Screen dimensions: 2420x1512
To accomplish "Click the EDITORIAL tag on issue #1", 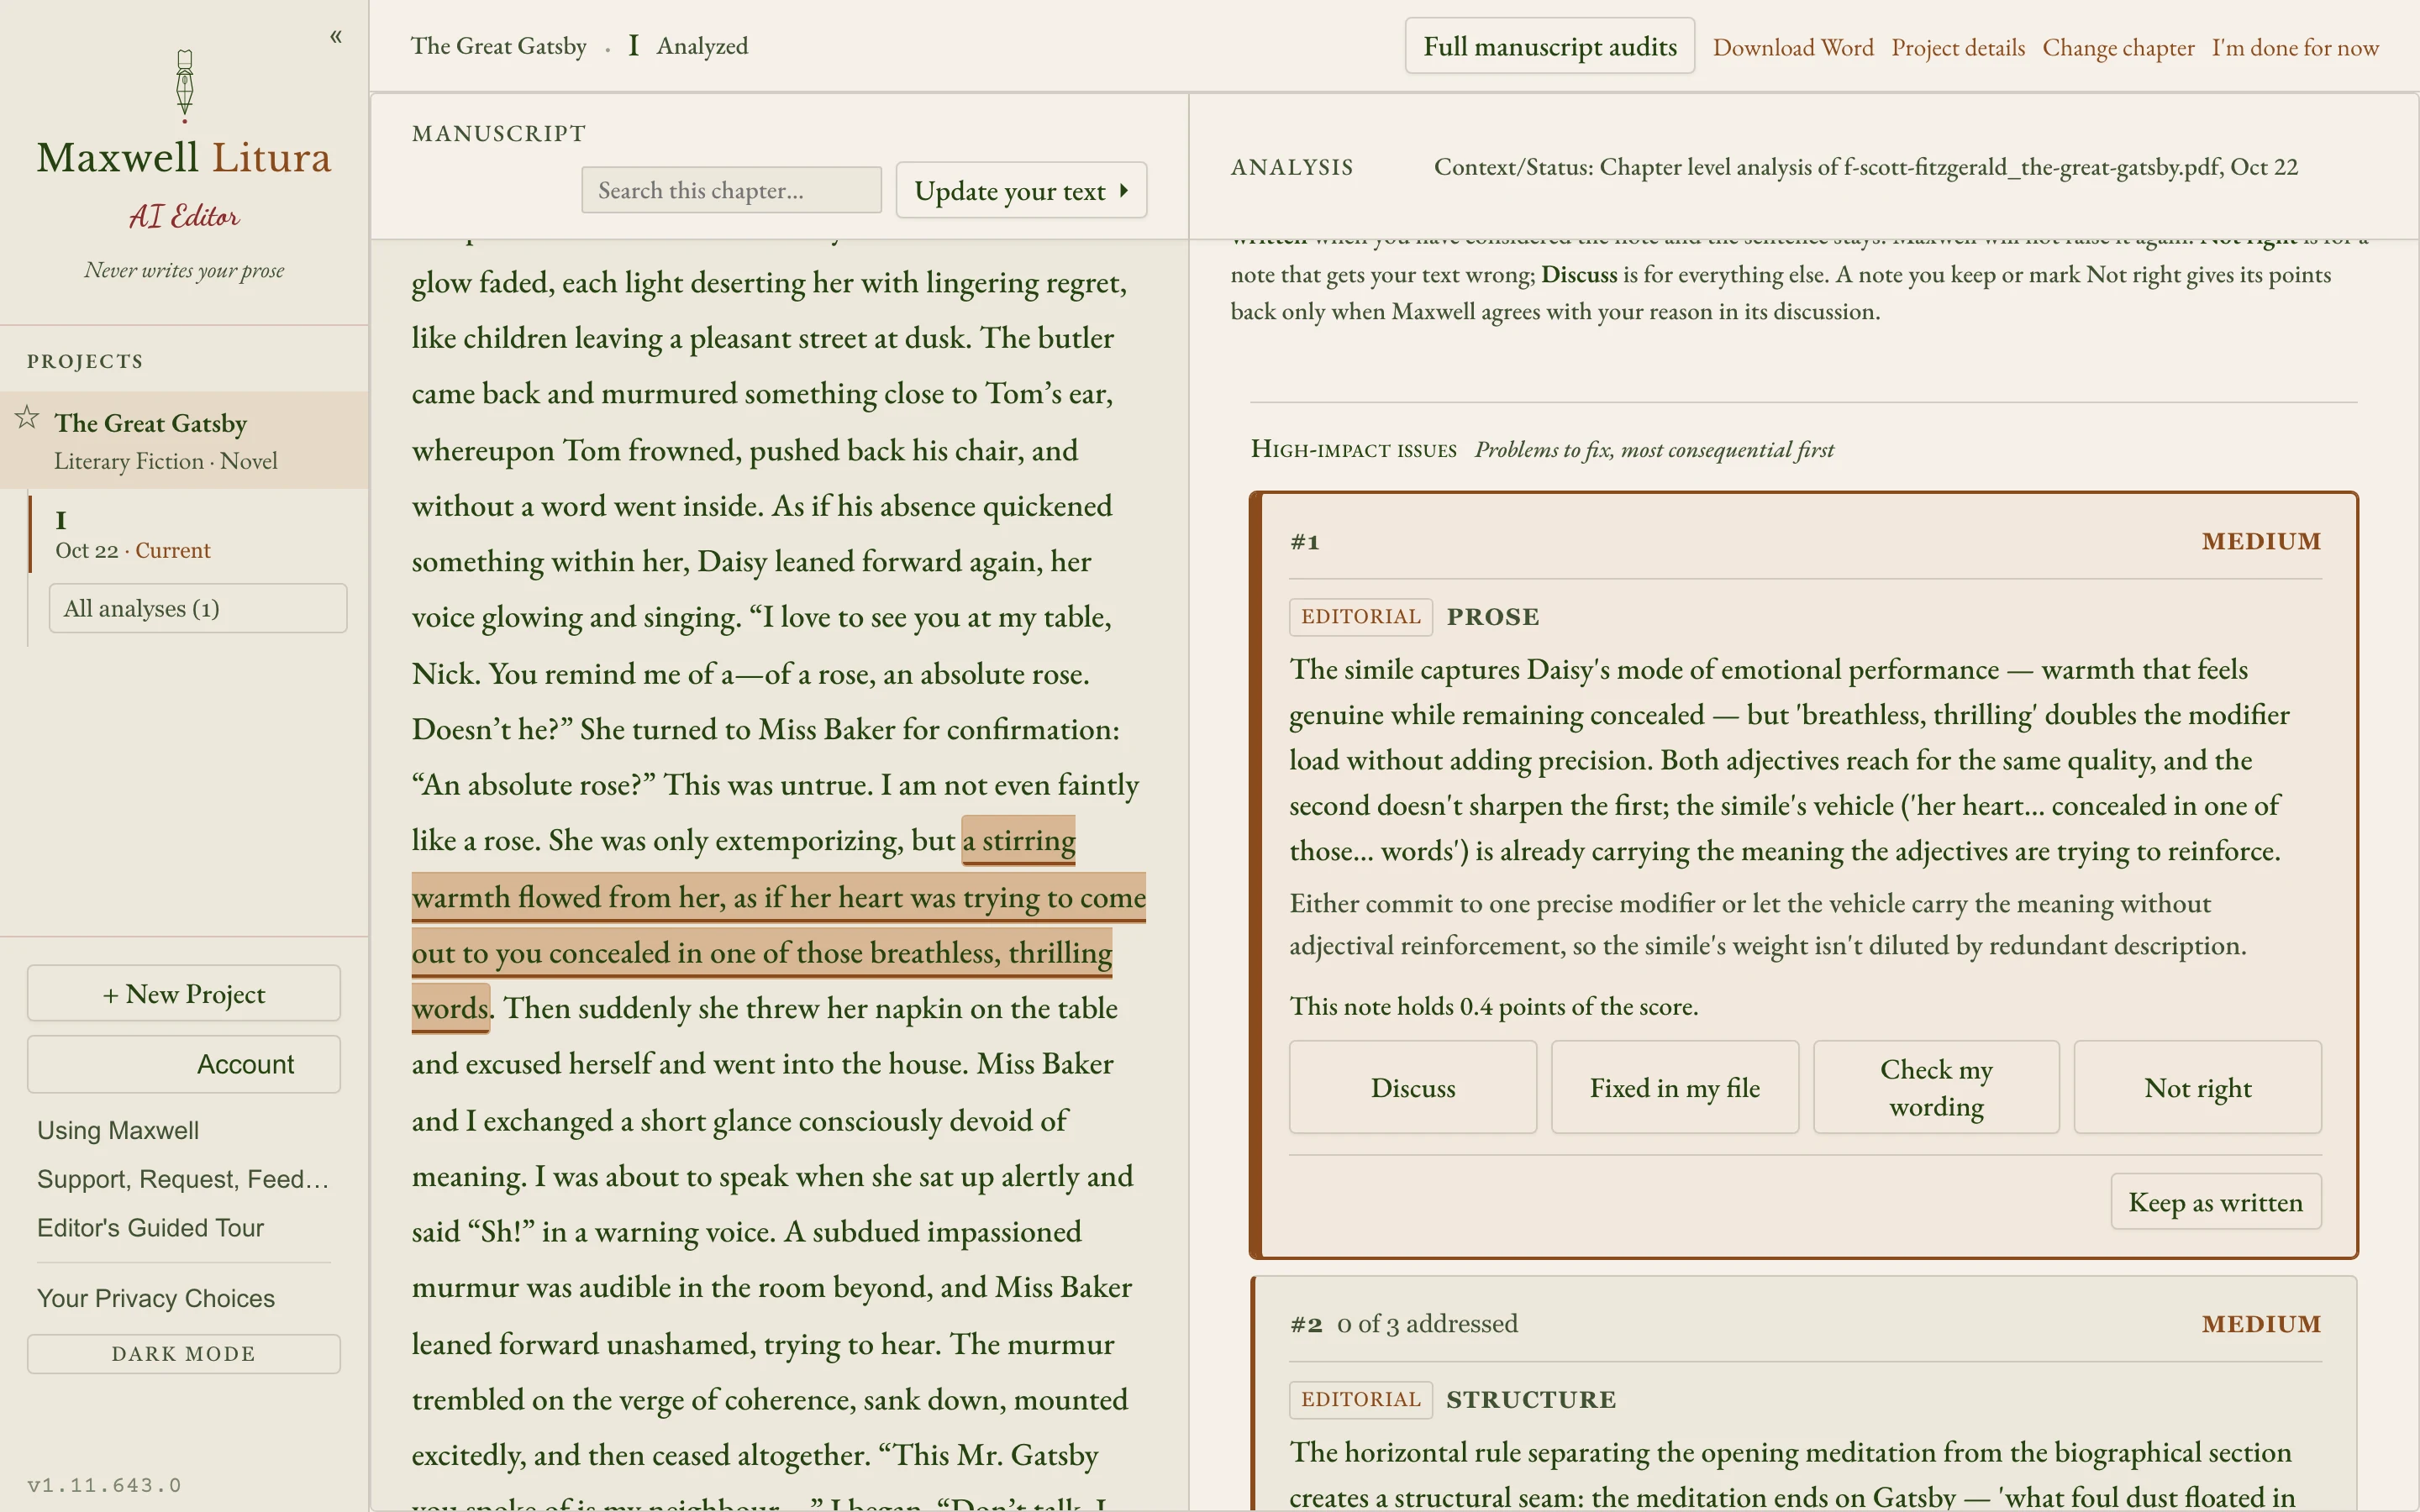I will pos(1361,616).
